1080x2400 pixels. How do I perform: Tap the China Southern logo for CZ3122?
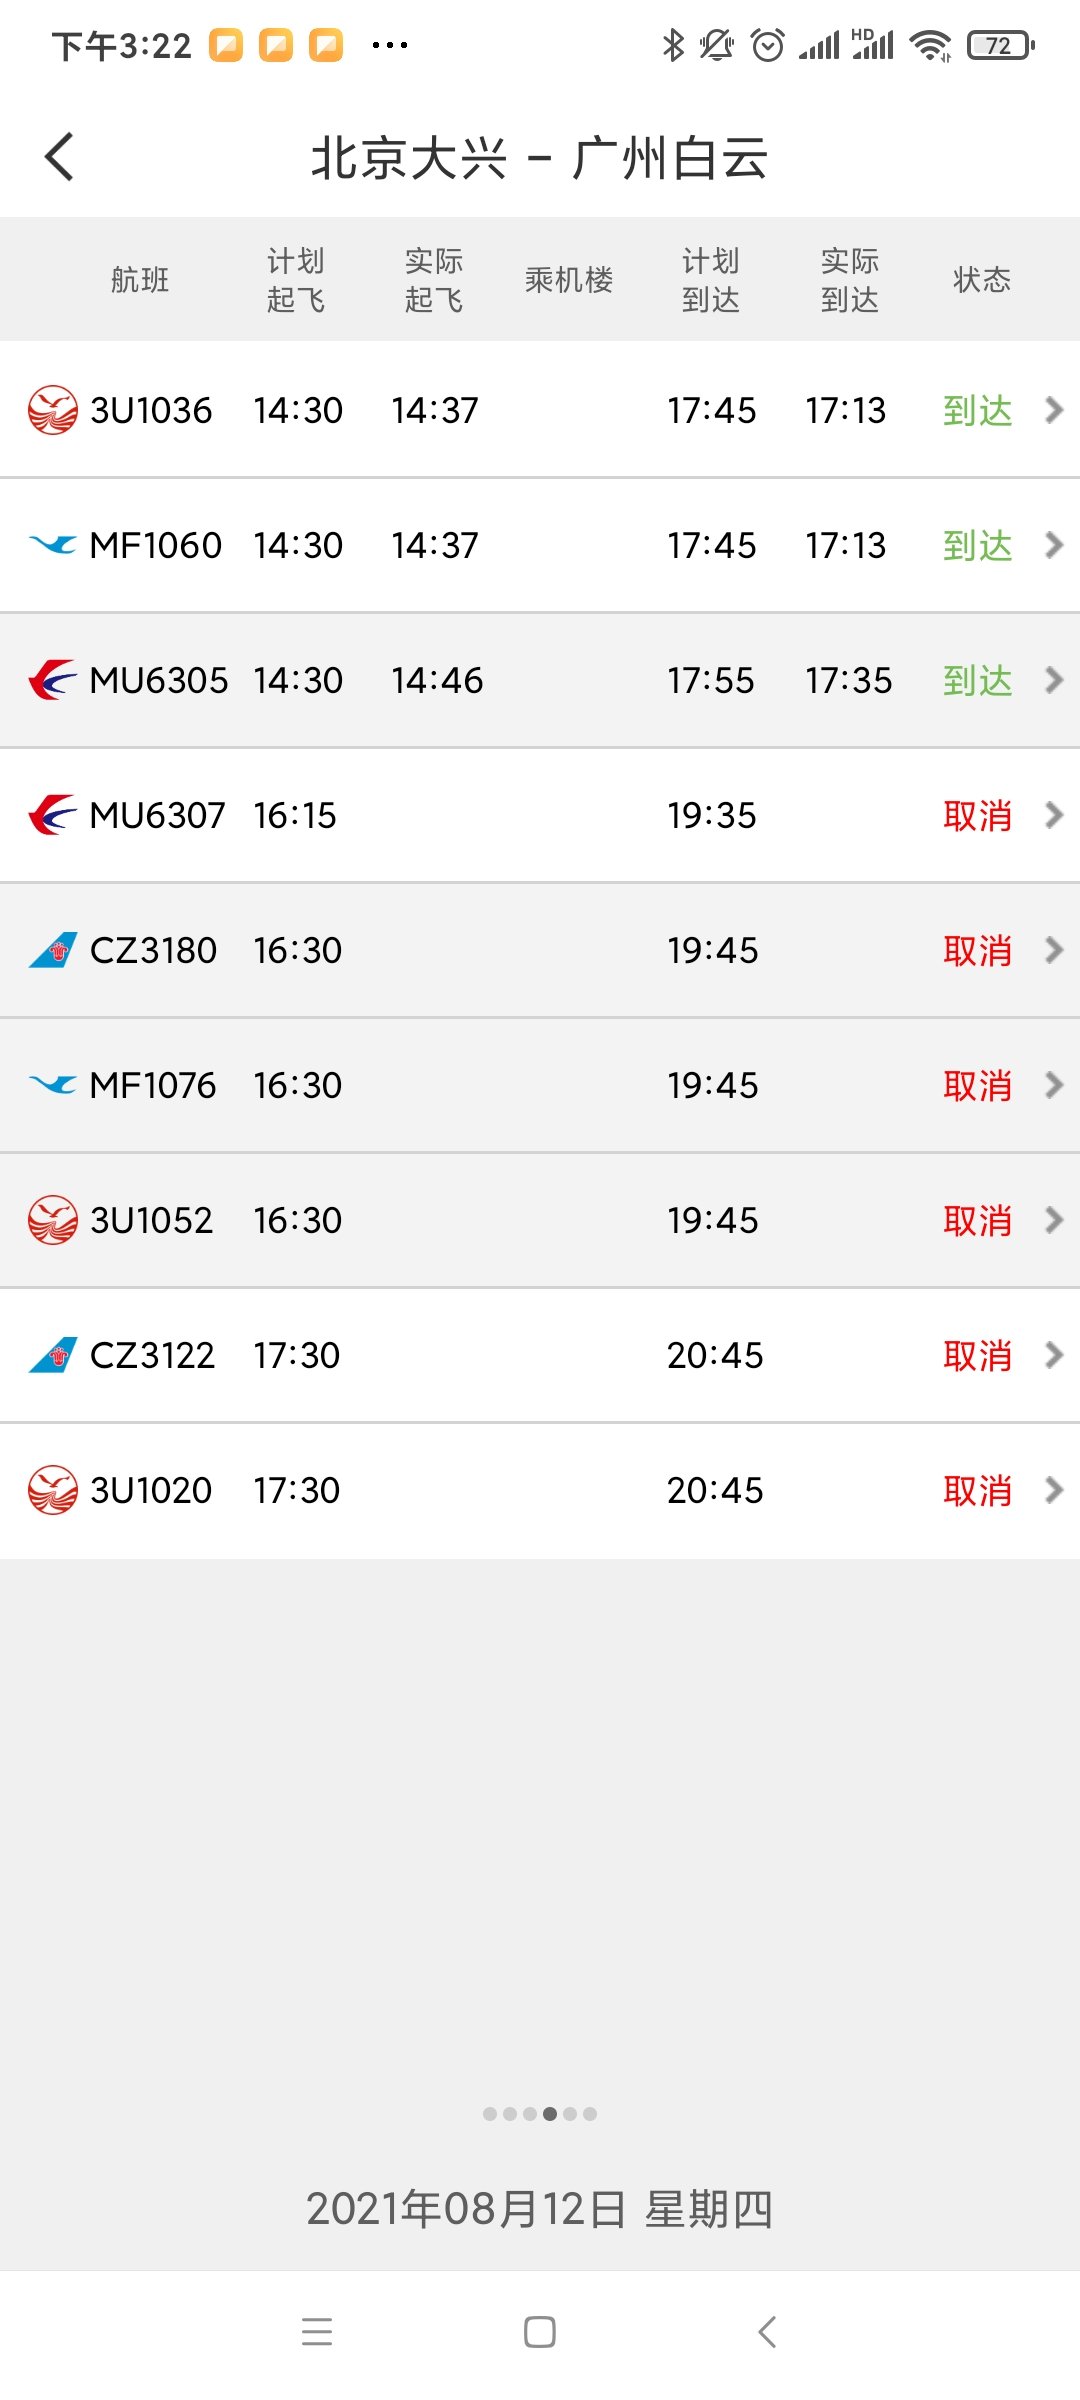click(x=52, y=1355)
